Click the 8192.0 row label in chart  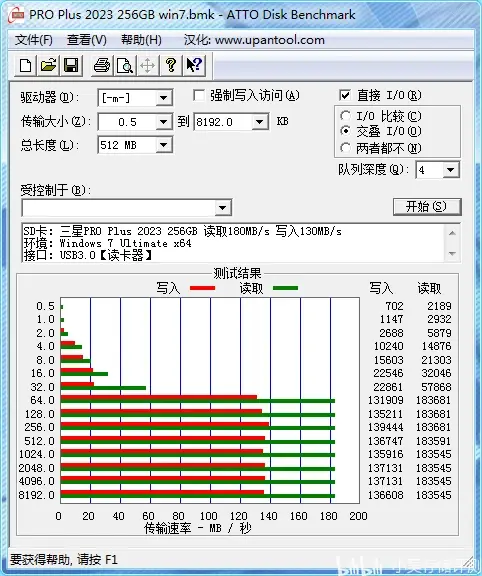point(36,495)
